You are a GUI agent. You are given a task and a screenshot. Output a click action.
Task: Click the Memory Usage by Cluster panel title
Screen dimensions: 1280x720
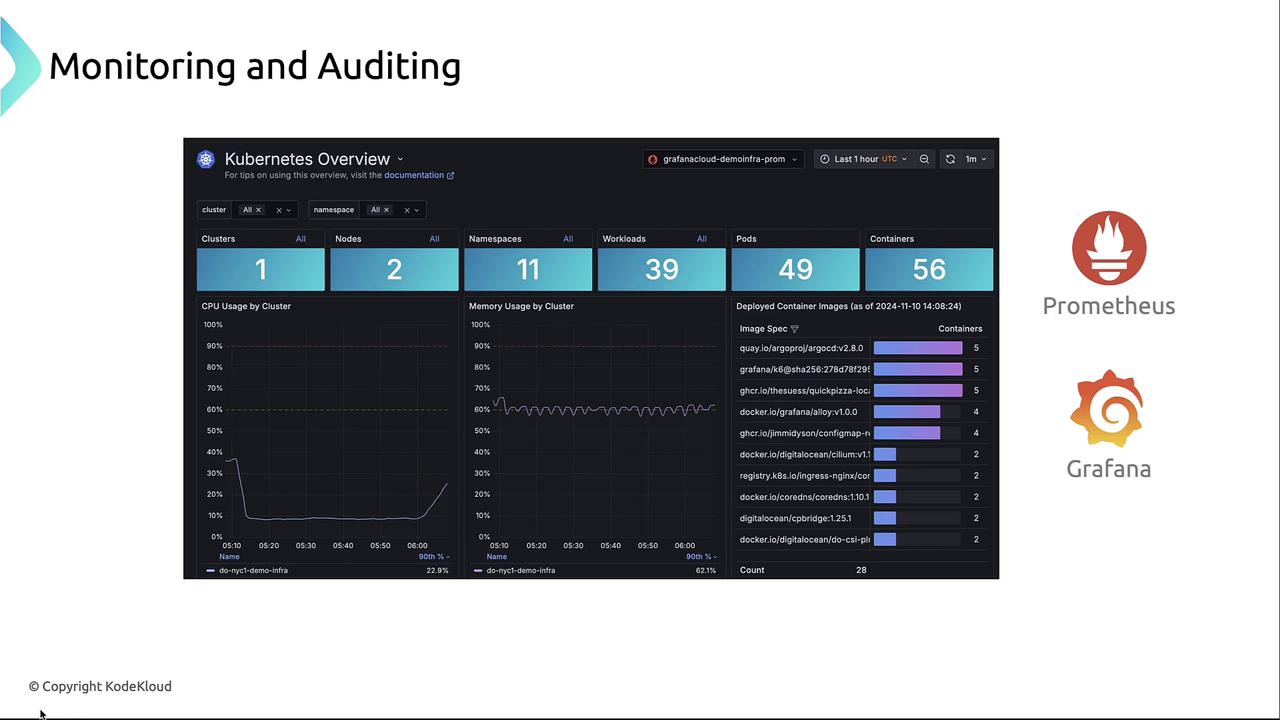click(x=521, y=306)
